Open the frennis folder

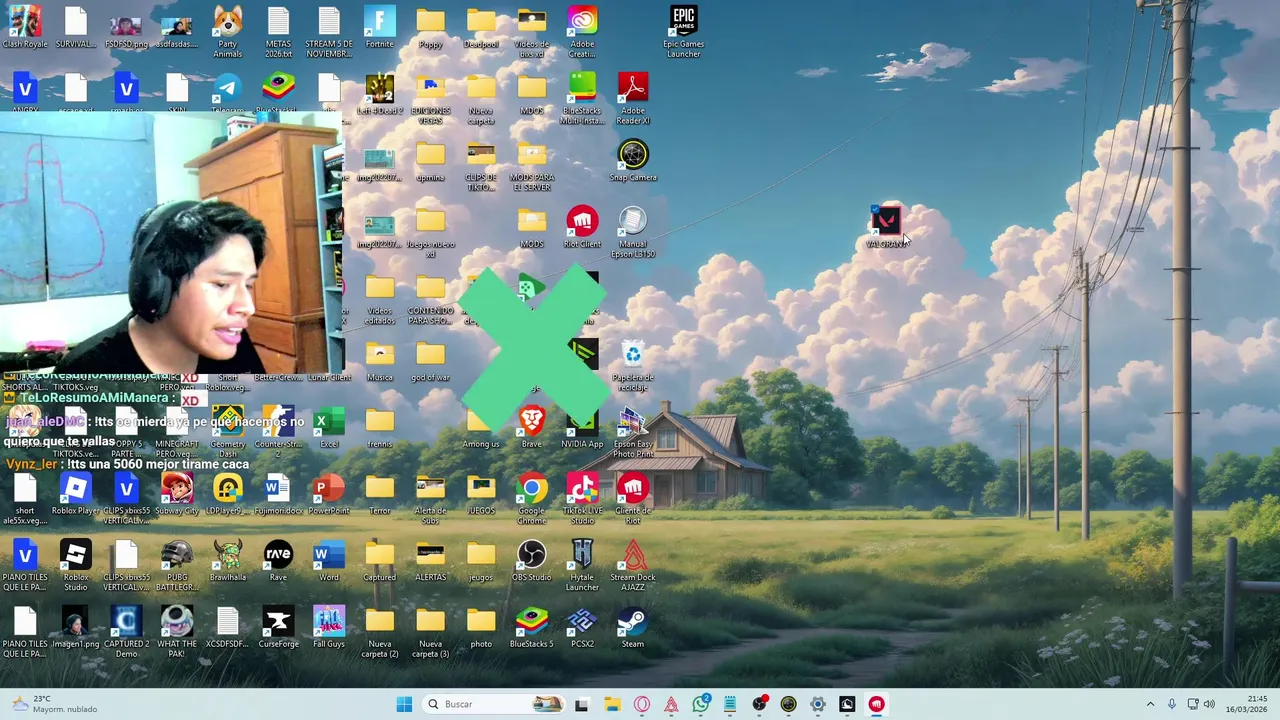380,427
